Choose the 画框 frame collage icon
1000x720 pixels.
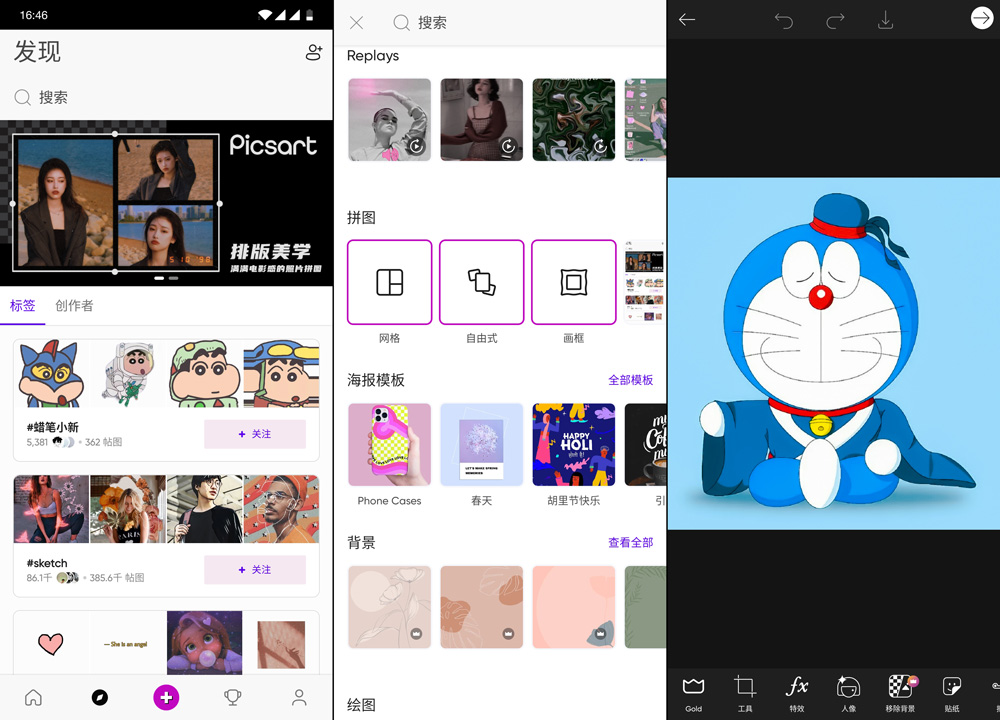tap(573, 282)
